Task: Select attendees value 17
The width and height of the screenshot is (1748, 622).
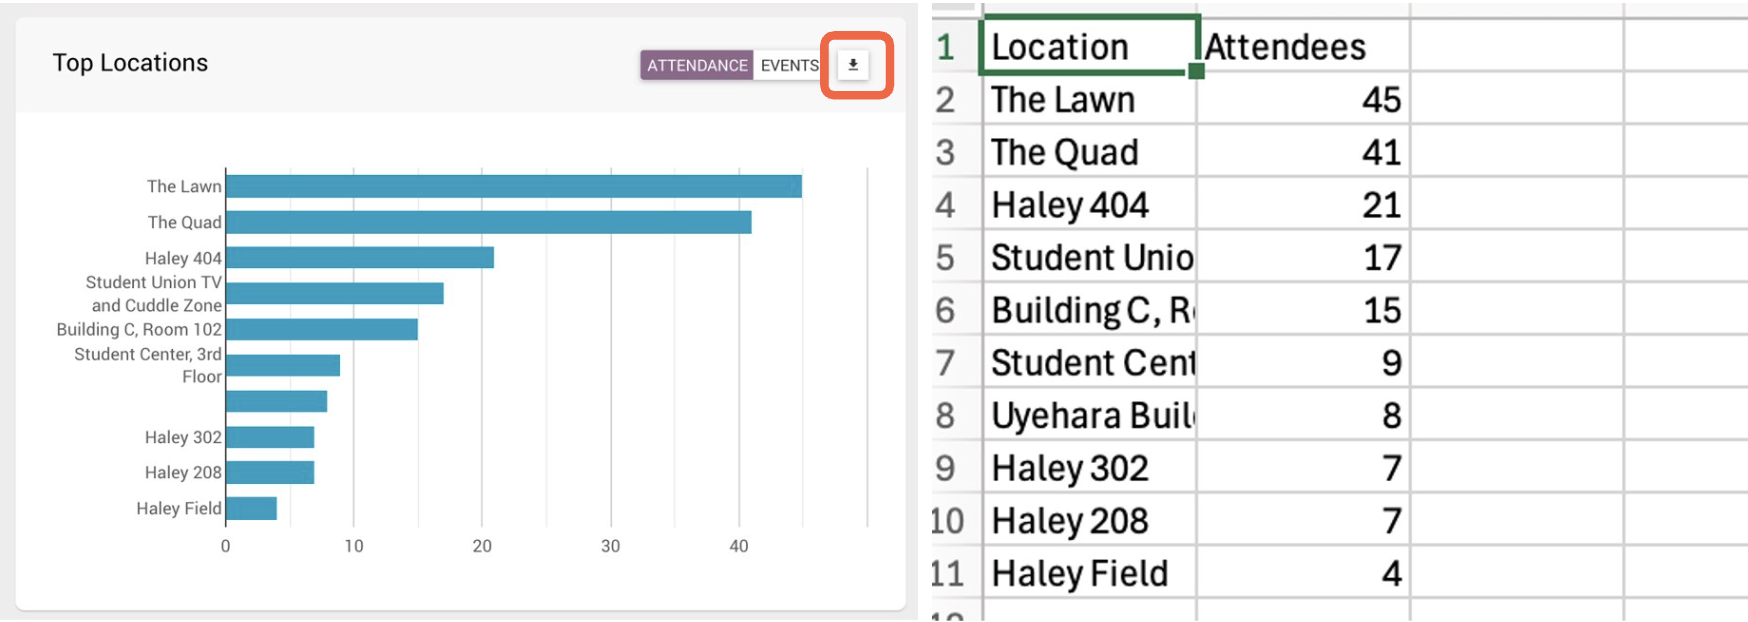Action: pos(1303,257)
